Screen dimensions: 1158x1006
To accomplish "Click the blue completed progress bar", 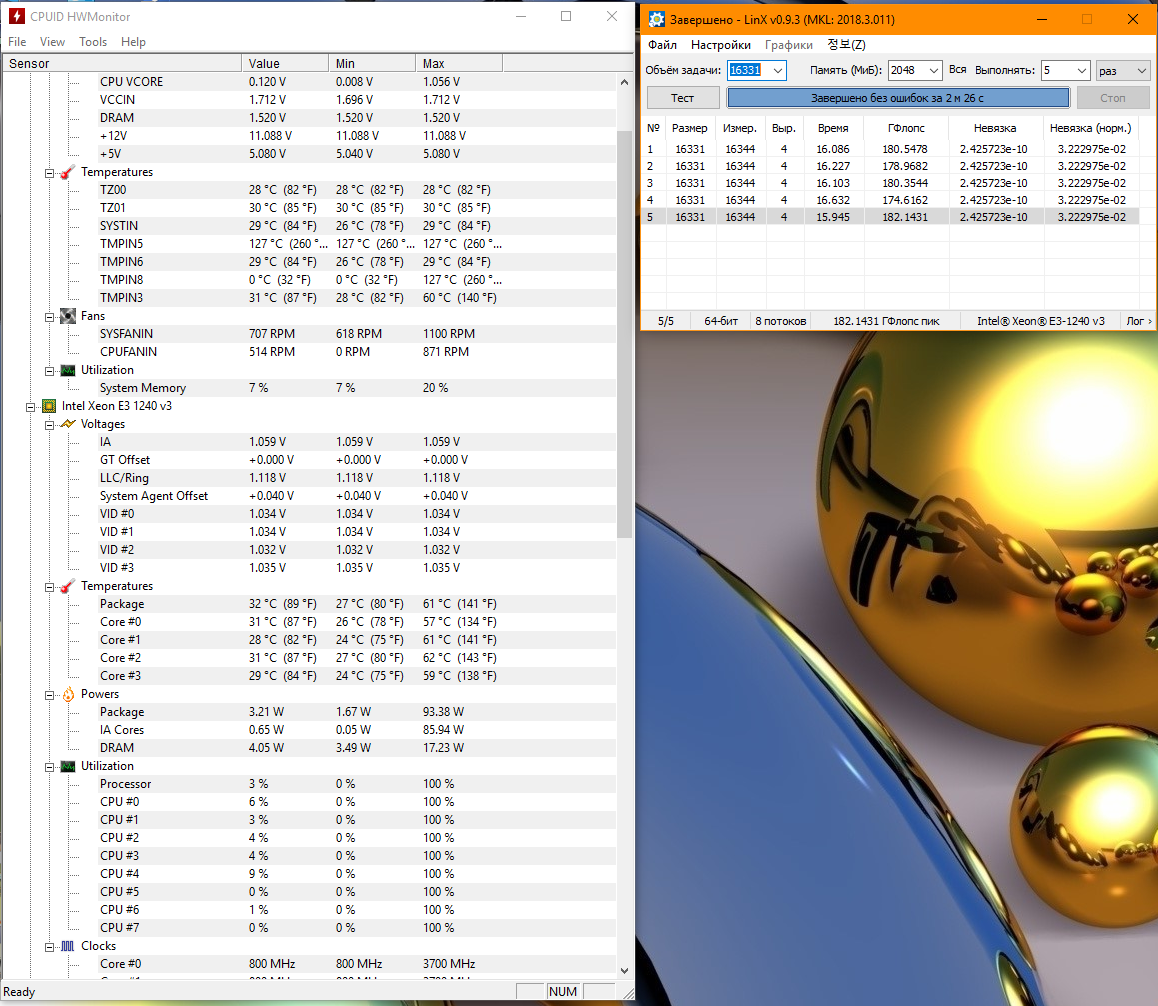I will (897, 98).
